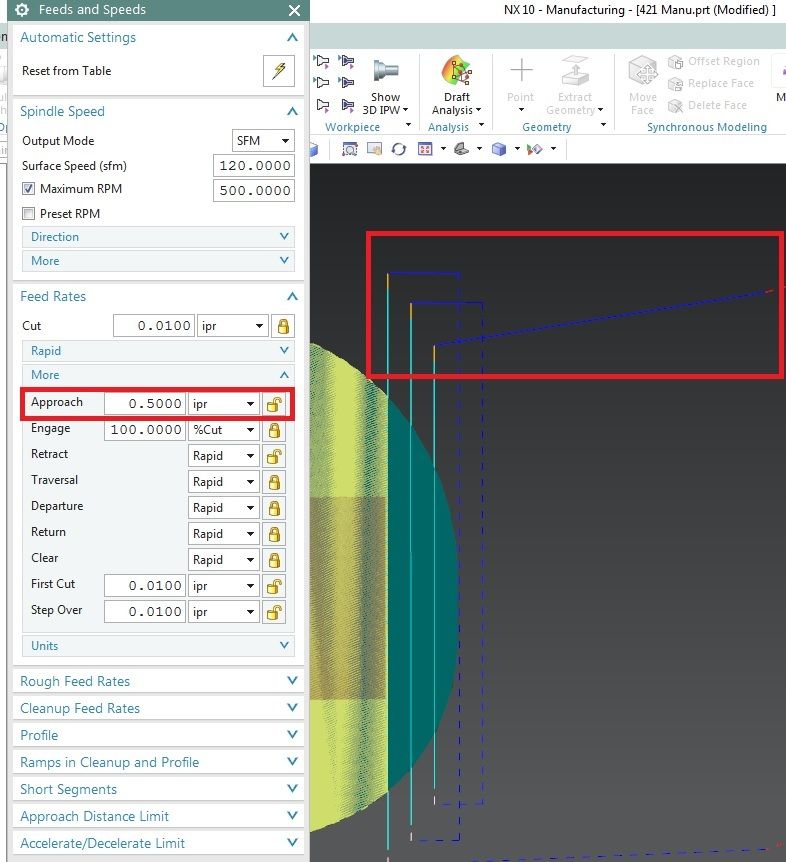Select the Move Face tool
The width and height of the screenshot is (786, 862).
tap(643, 86)
